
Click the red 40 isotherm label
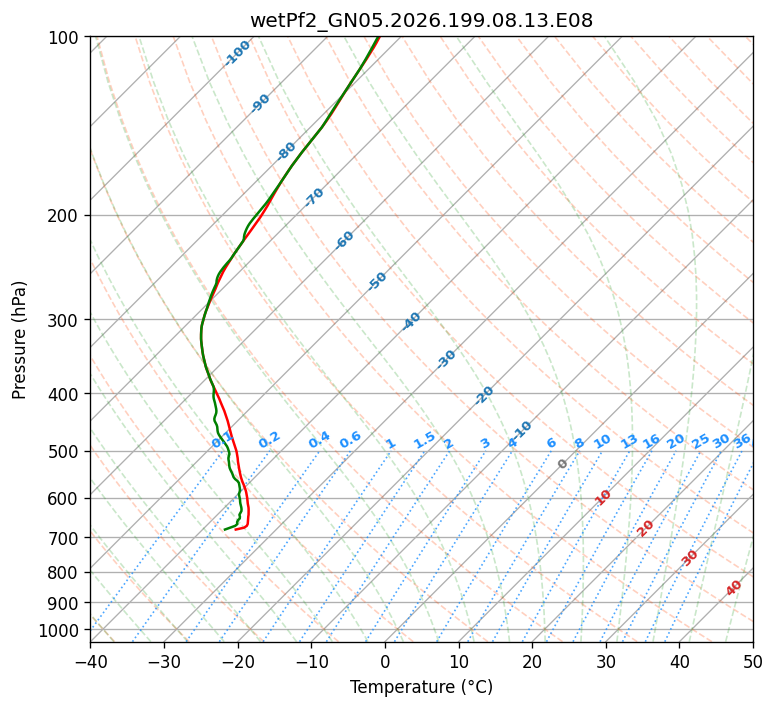(x=733, y=588)
